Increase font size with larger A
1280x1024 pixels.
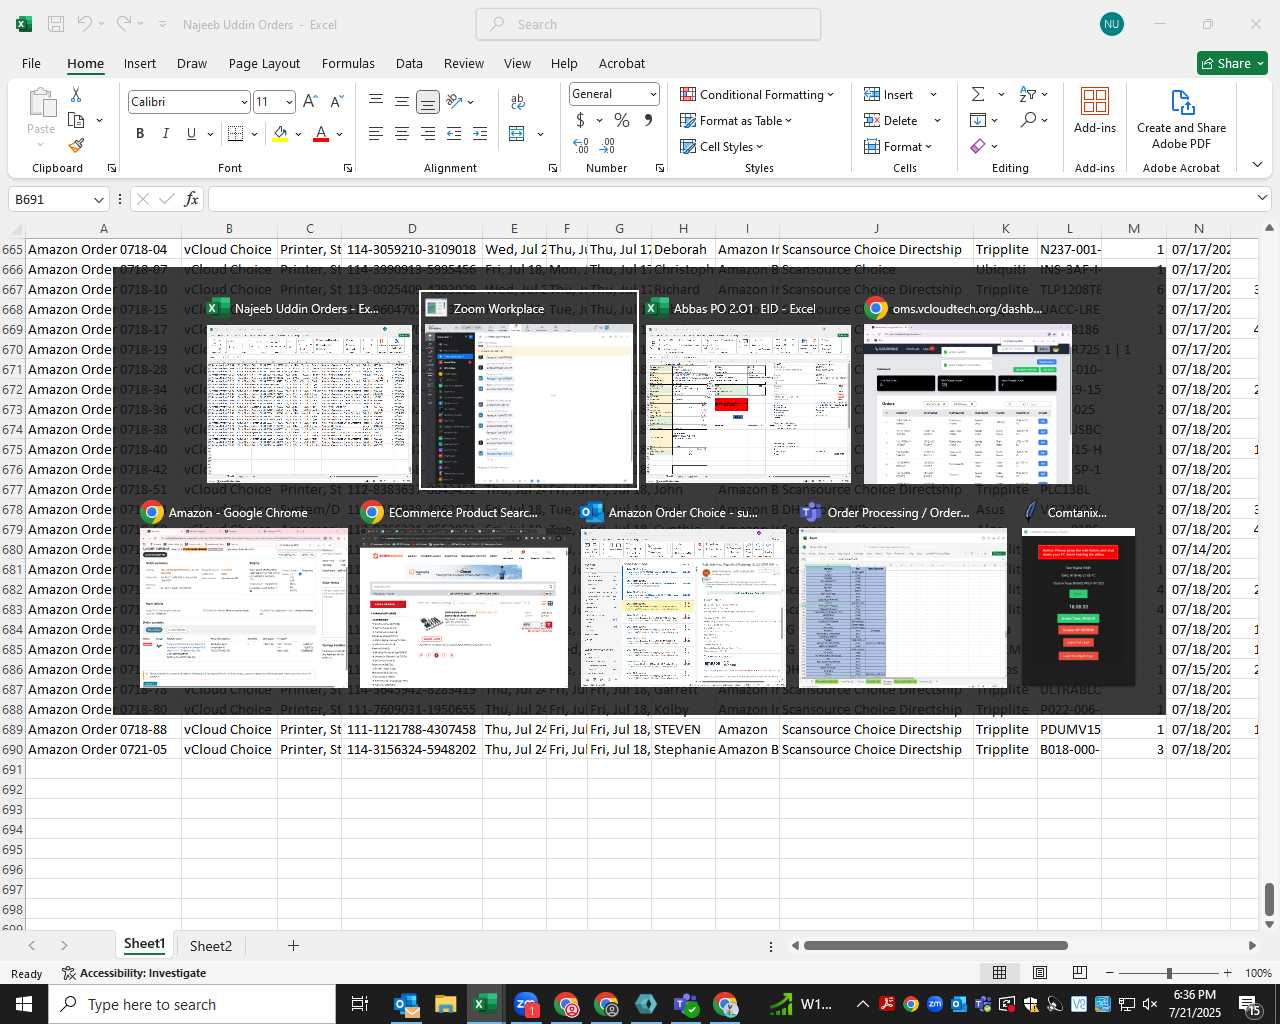(x=310, y=101)
